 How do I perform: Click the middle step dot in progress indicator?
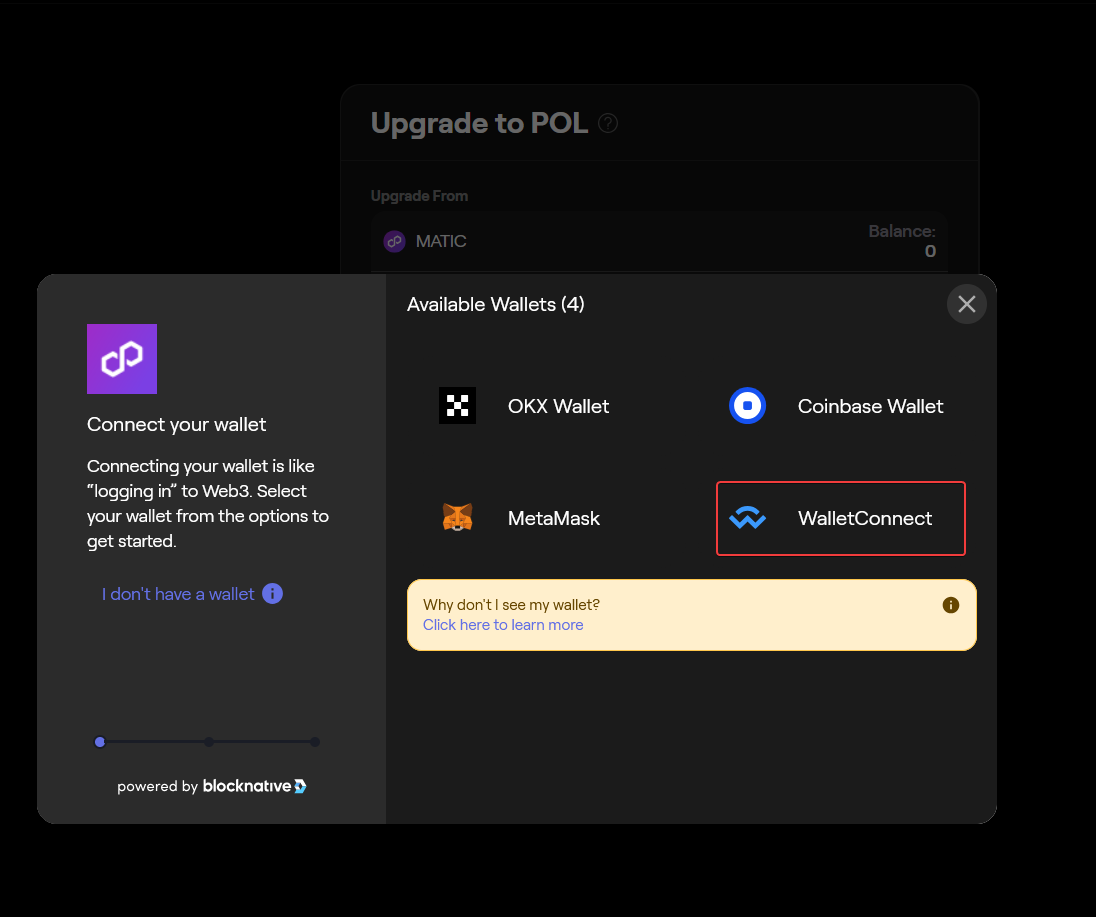(x=209, y=742)
